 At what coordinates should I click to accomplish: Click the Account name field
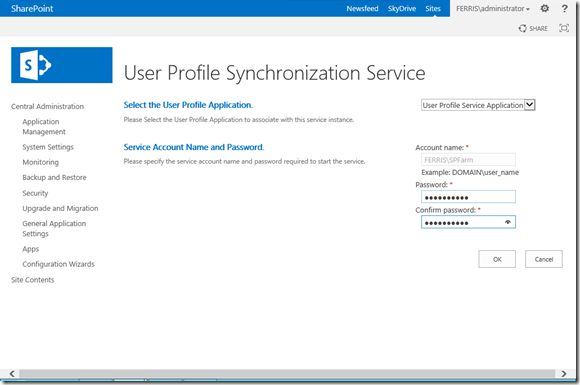coord(468,160)
